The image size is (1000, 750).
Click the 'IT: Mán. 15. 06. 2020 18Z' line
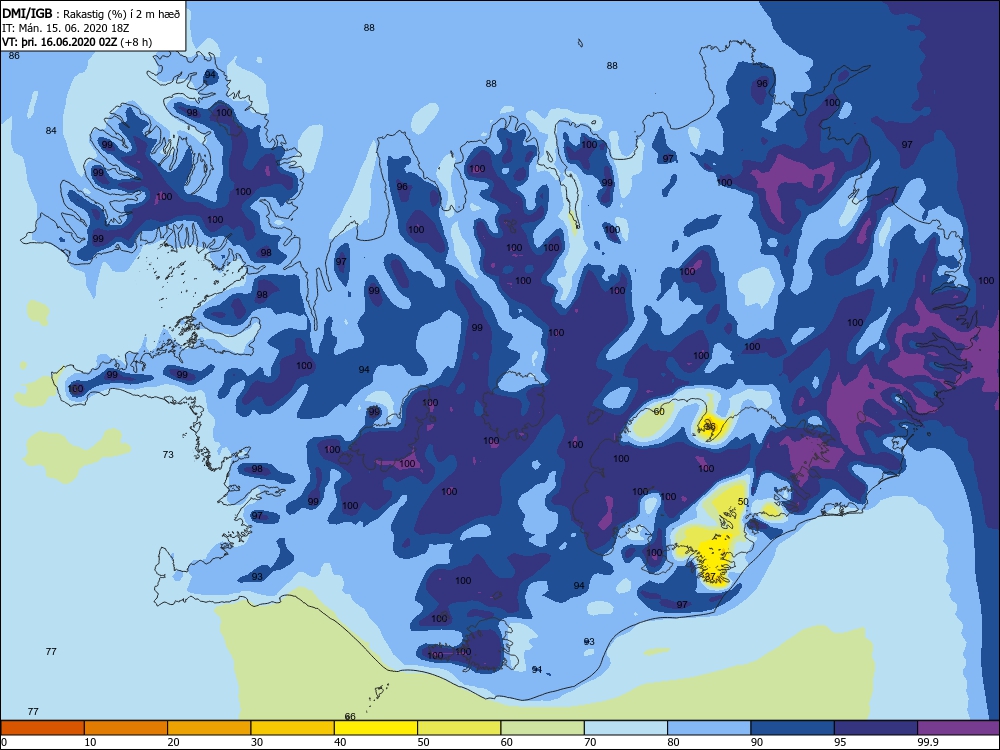[x=65, y=28]
